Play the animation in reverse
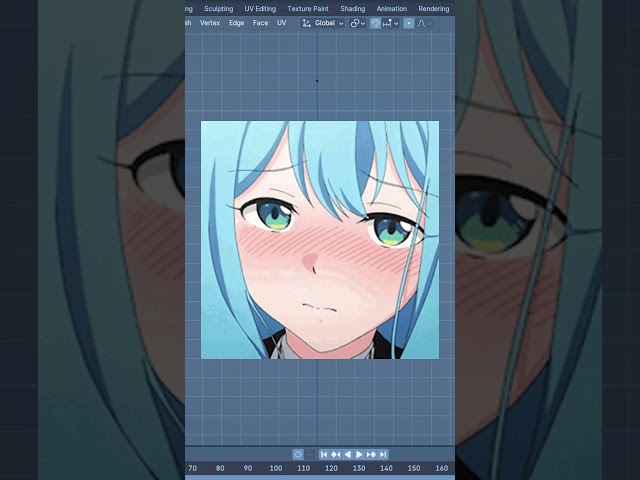The image size is (640, 480). pyautogui.click(x=347, y=454)
